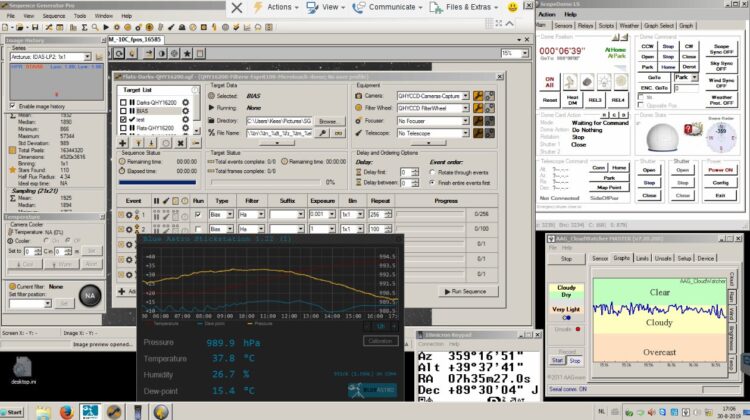Click the wrench icon next to Camera
Image resolution: width=750 pixels, height=420 pixels.
[x=478, y=96]
